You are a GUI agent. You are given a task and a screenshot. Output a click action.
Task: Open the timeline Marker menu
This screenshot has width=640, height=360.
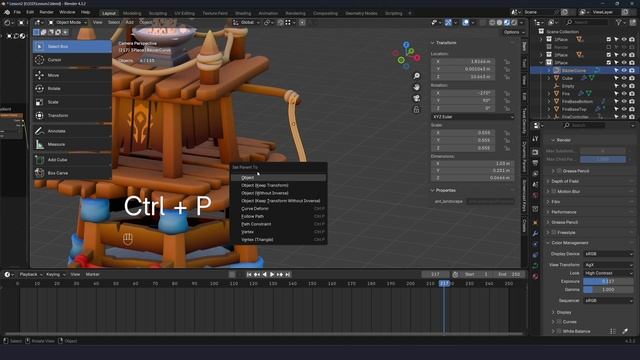point(93,275)
